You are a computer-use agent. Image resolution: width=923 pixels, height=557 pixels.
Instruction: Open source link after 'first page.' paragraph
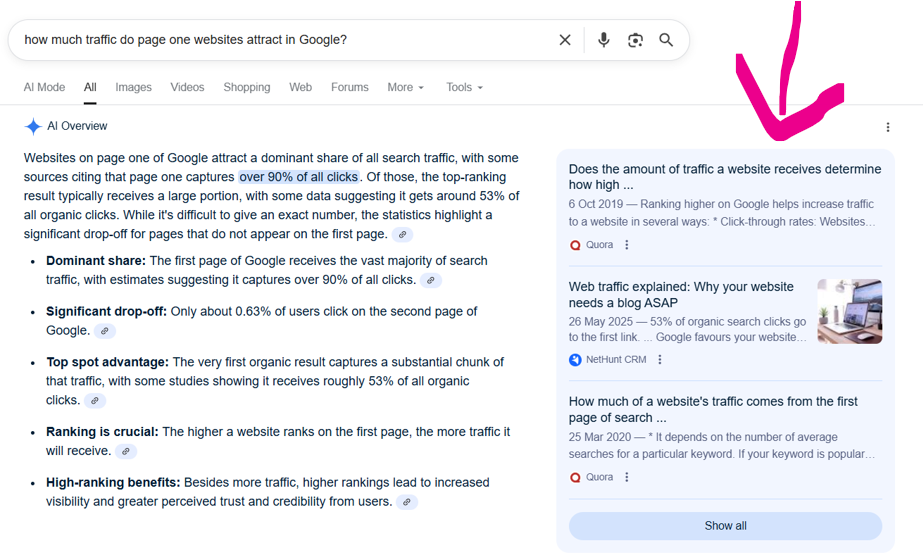click(403, 234)
